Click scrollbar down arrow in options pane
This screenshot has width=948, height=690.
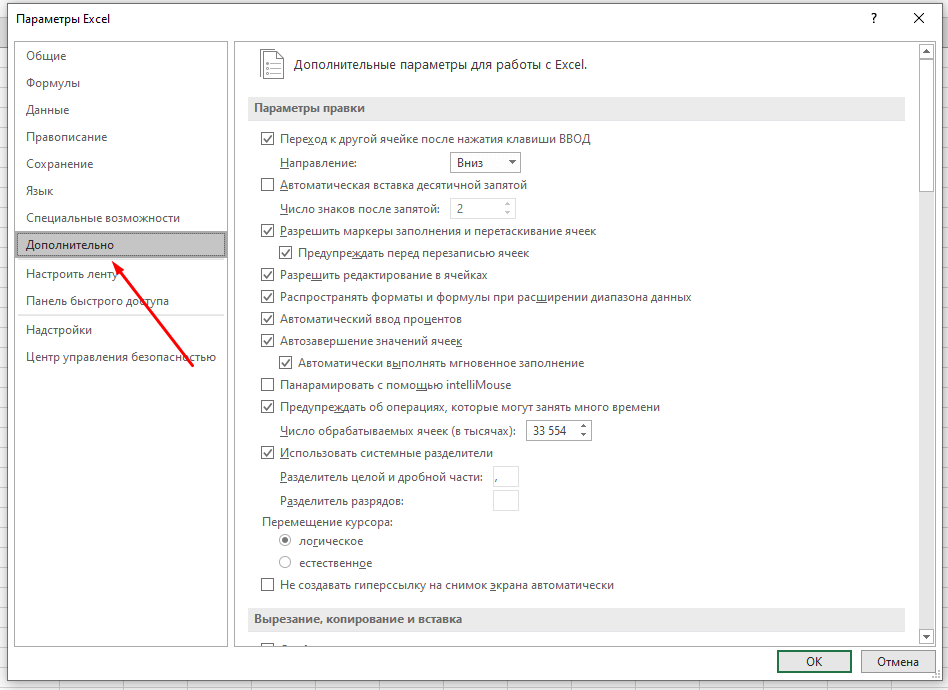[x=926, y=636]
